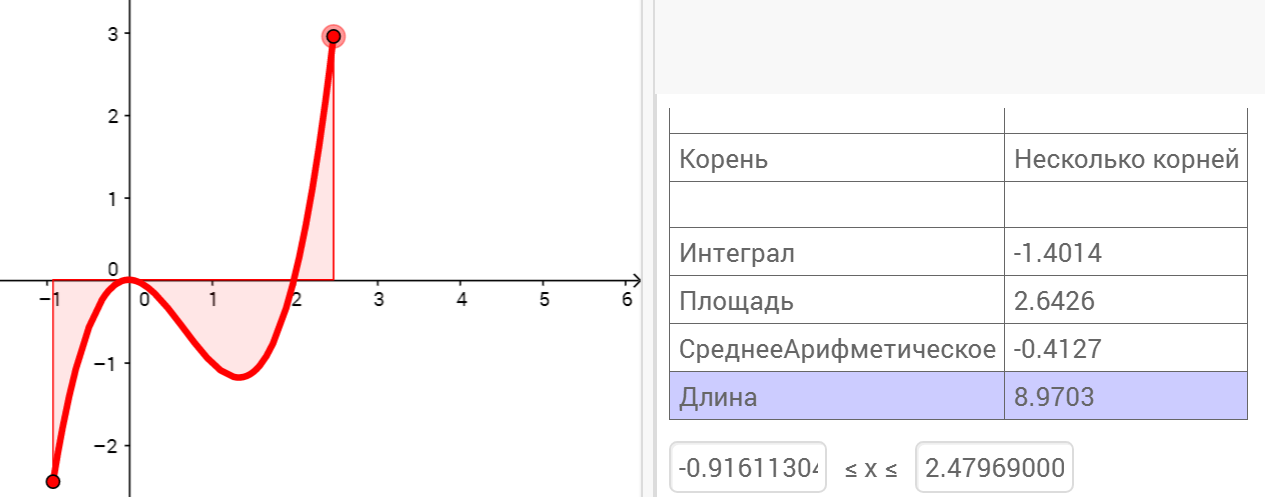Screen dimensions: 1265x497
Task: Click the empty cell below Корень
Action: tap(836, 205)
